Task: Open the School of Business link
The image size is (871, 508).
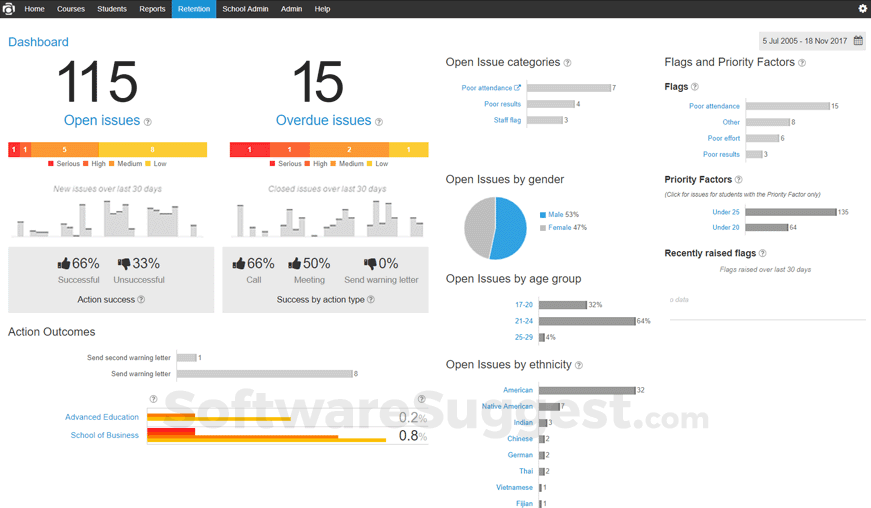Action: (104, 435)
